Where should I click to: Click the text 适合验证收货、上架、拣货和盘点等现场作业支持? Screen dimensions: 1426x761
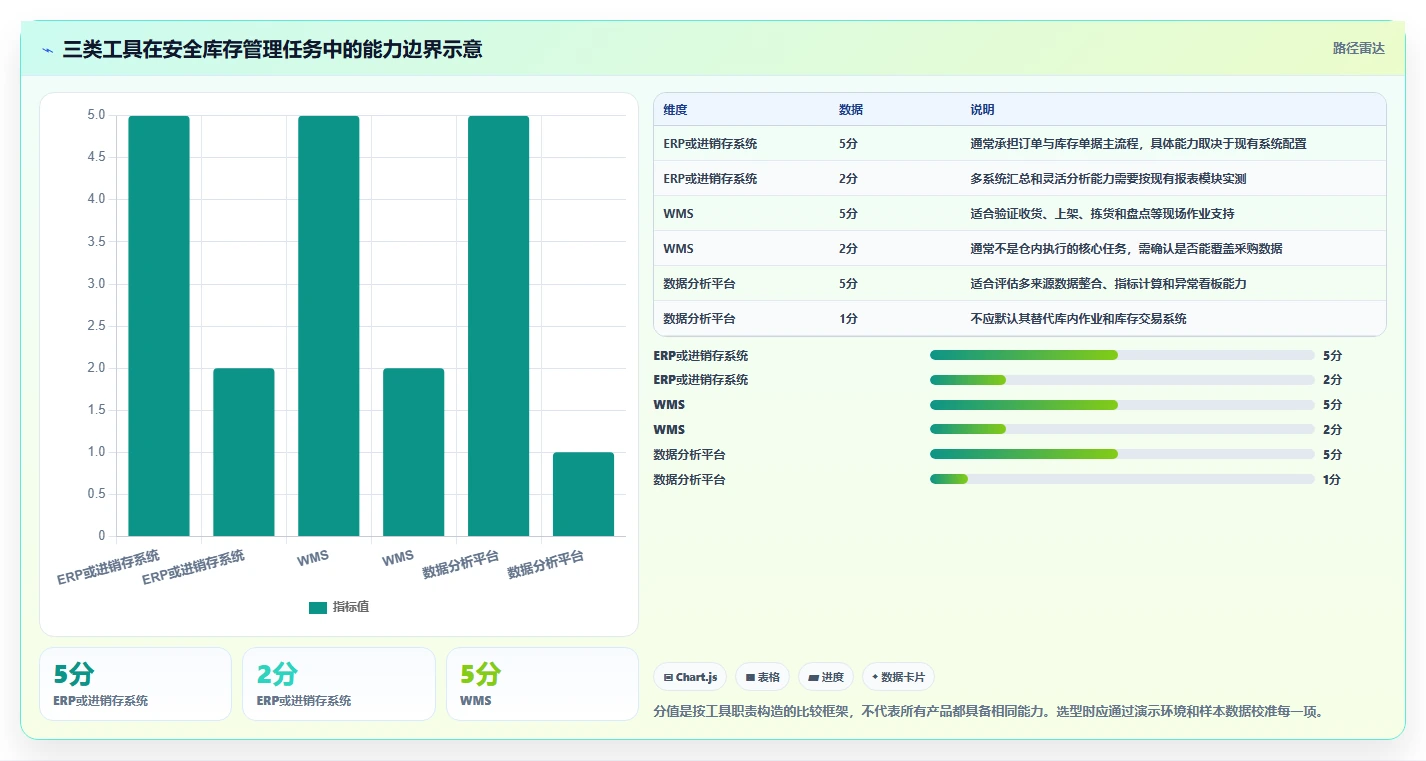coord(1102,214)
